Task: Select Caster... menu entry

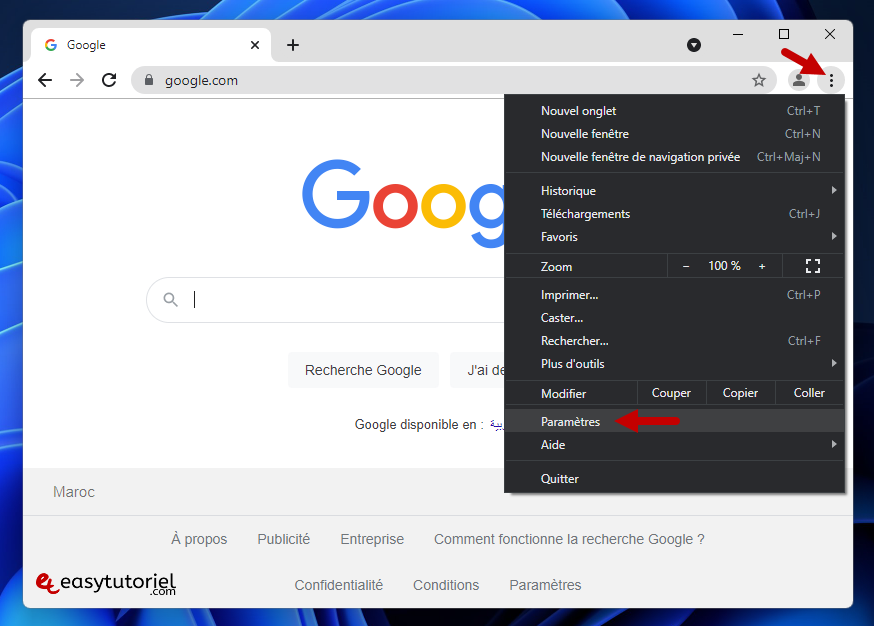Action: (x=674, y=318)
